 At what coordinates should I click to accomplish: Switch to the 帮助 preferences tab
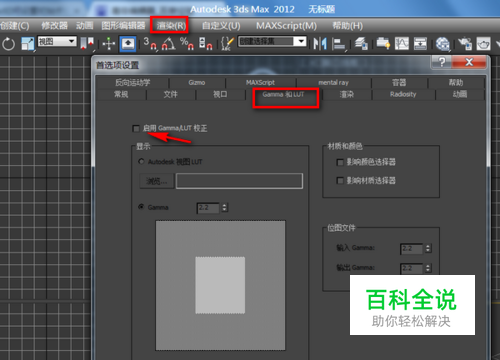point(456,82)
